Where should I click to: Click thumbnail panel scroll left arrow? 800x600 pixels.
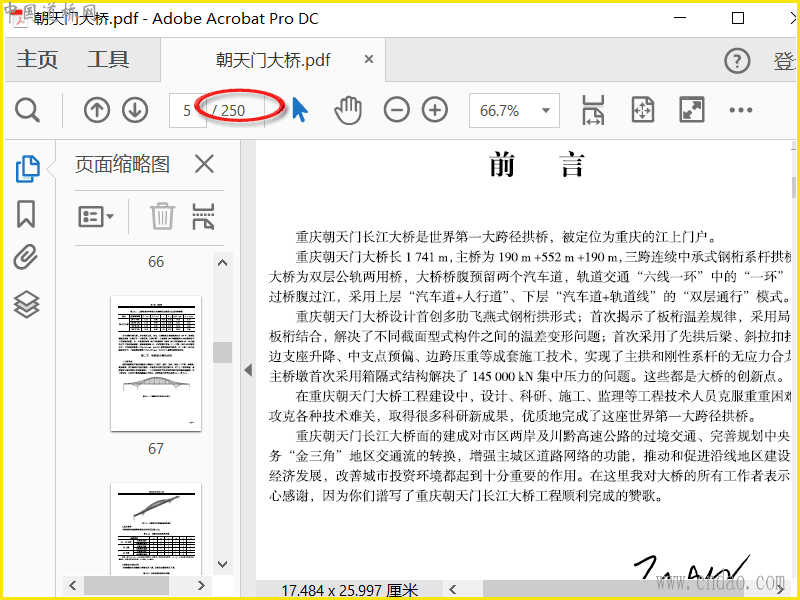[x=72, y=585]
